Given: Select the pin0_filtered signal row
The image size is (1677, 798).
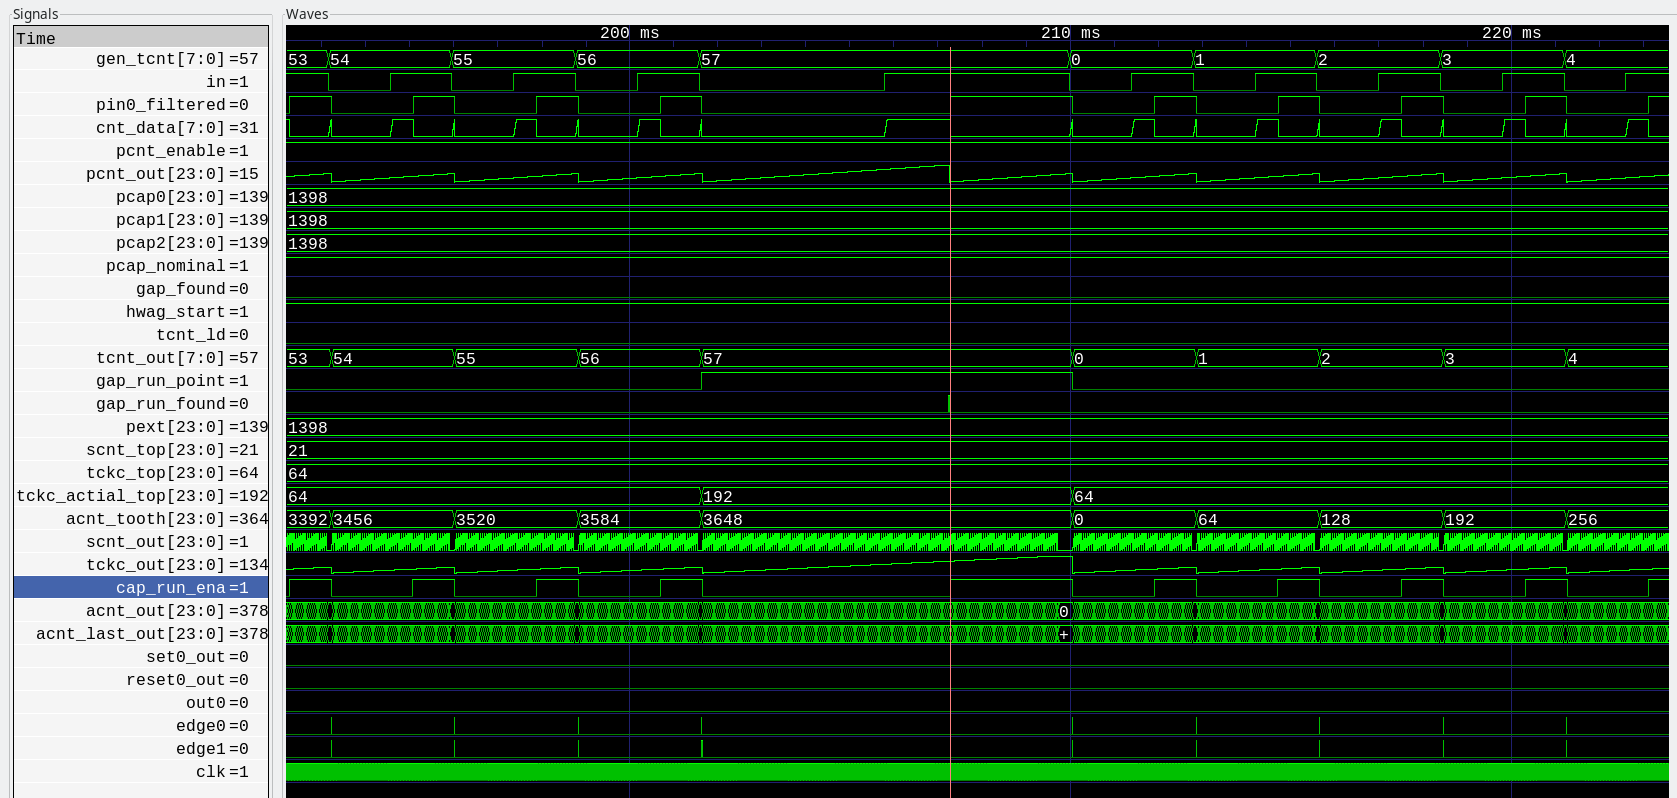Looking at the screenshot, I should (x=141, y=105).
